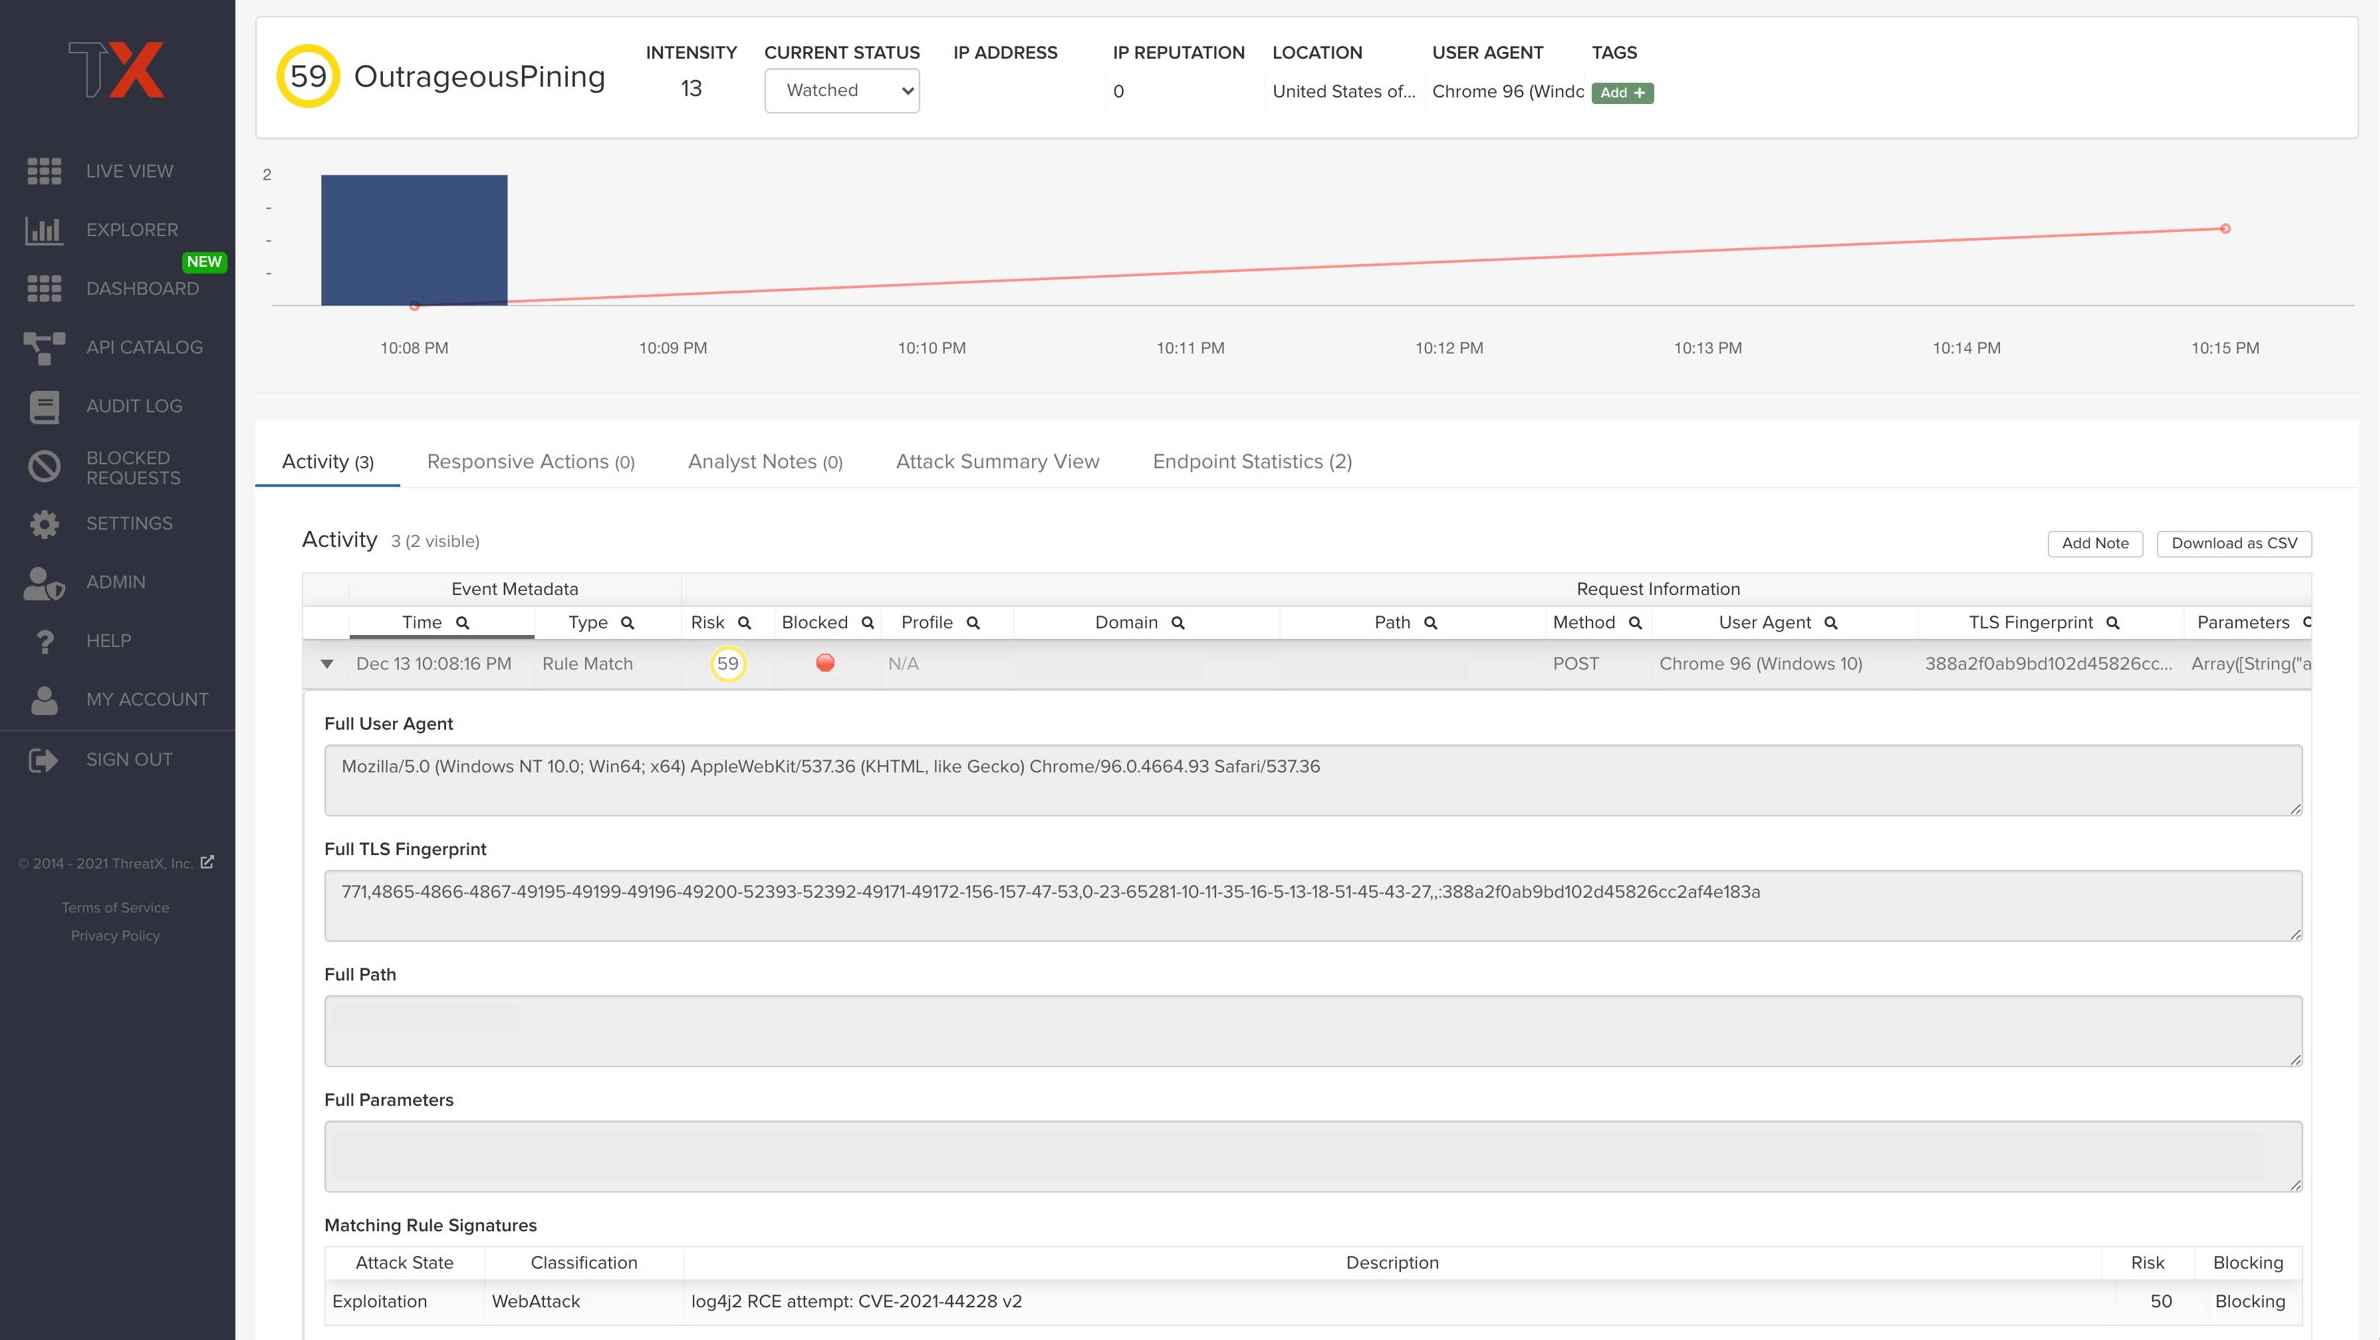
Task: Open Admin user-shield icon
Action: point(44,583)
